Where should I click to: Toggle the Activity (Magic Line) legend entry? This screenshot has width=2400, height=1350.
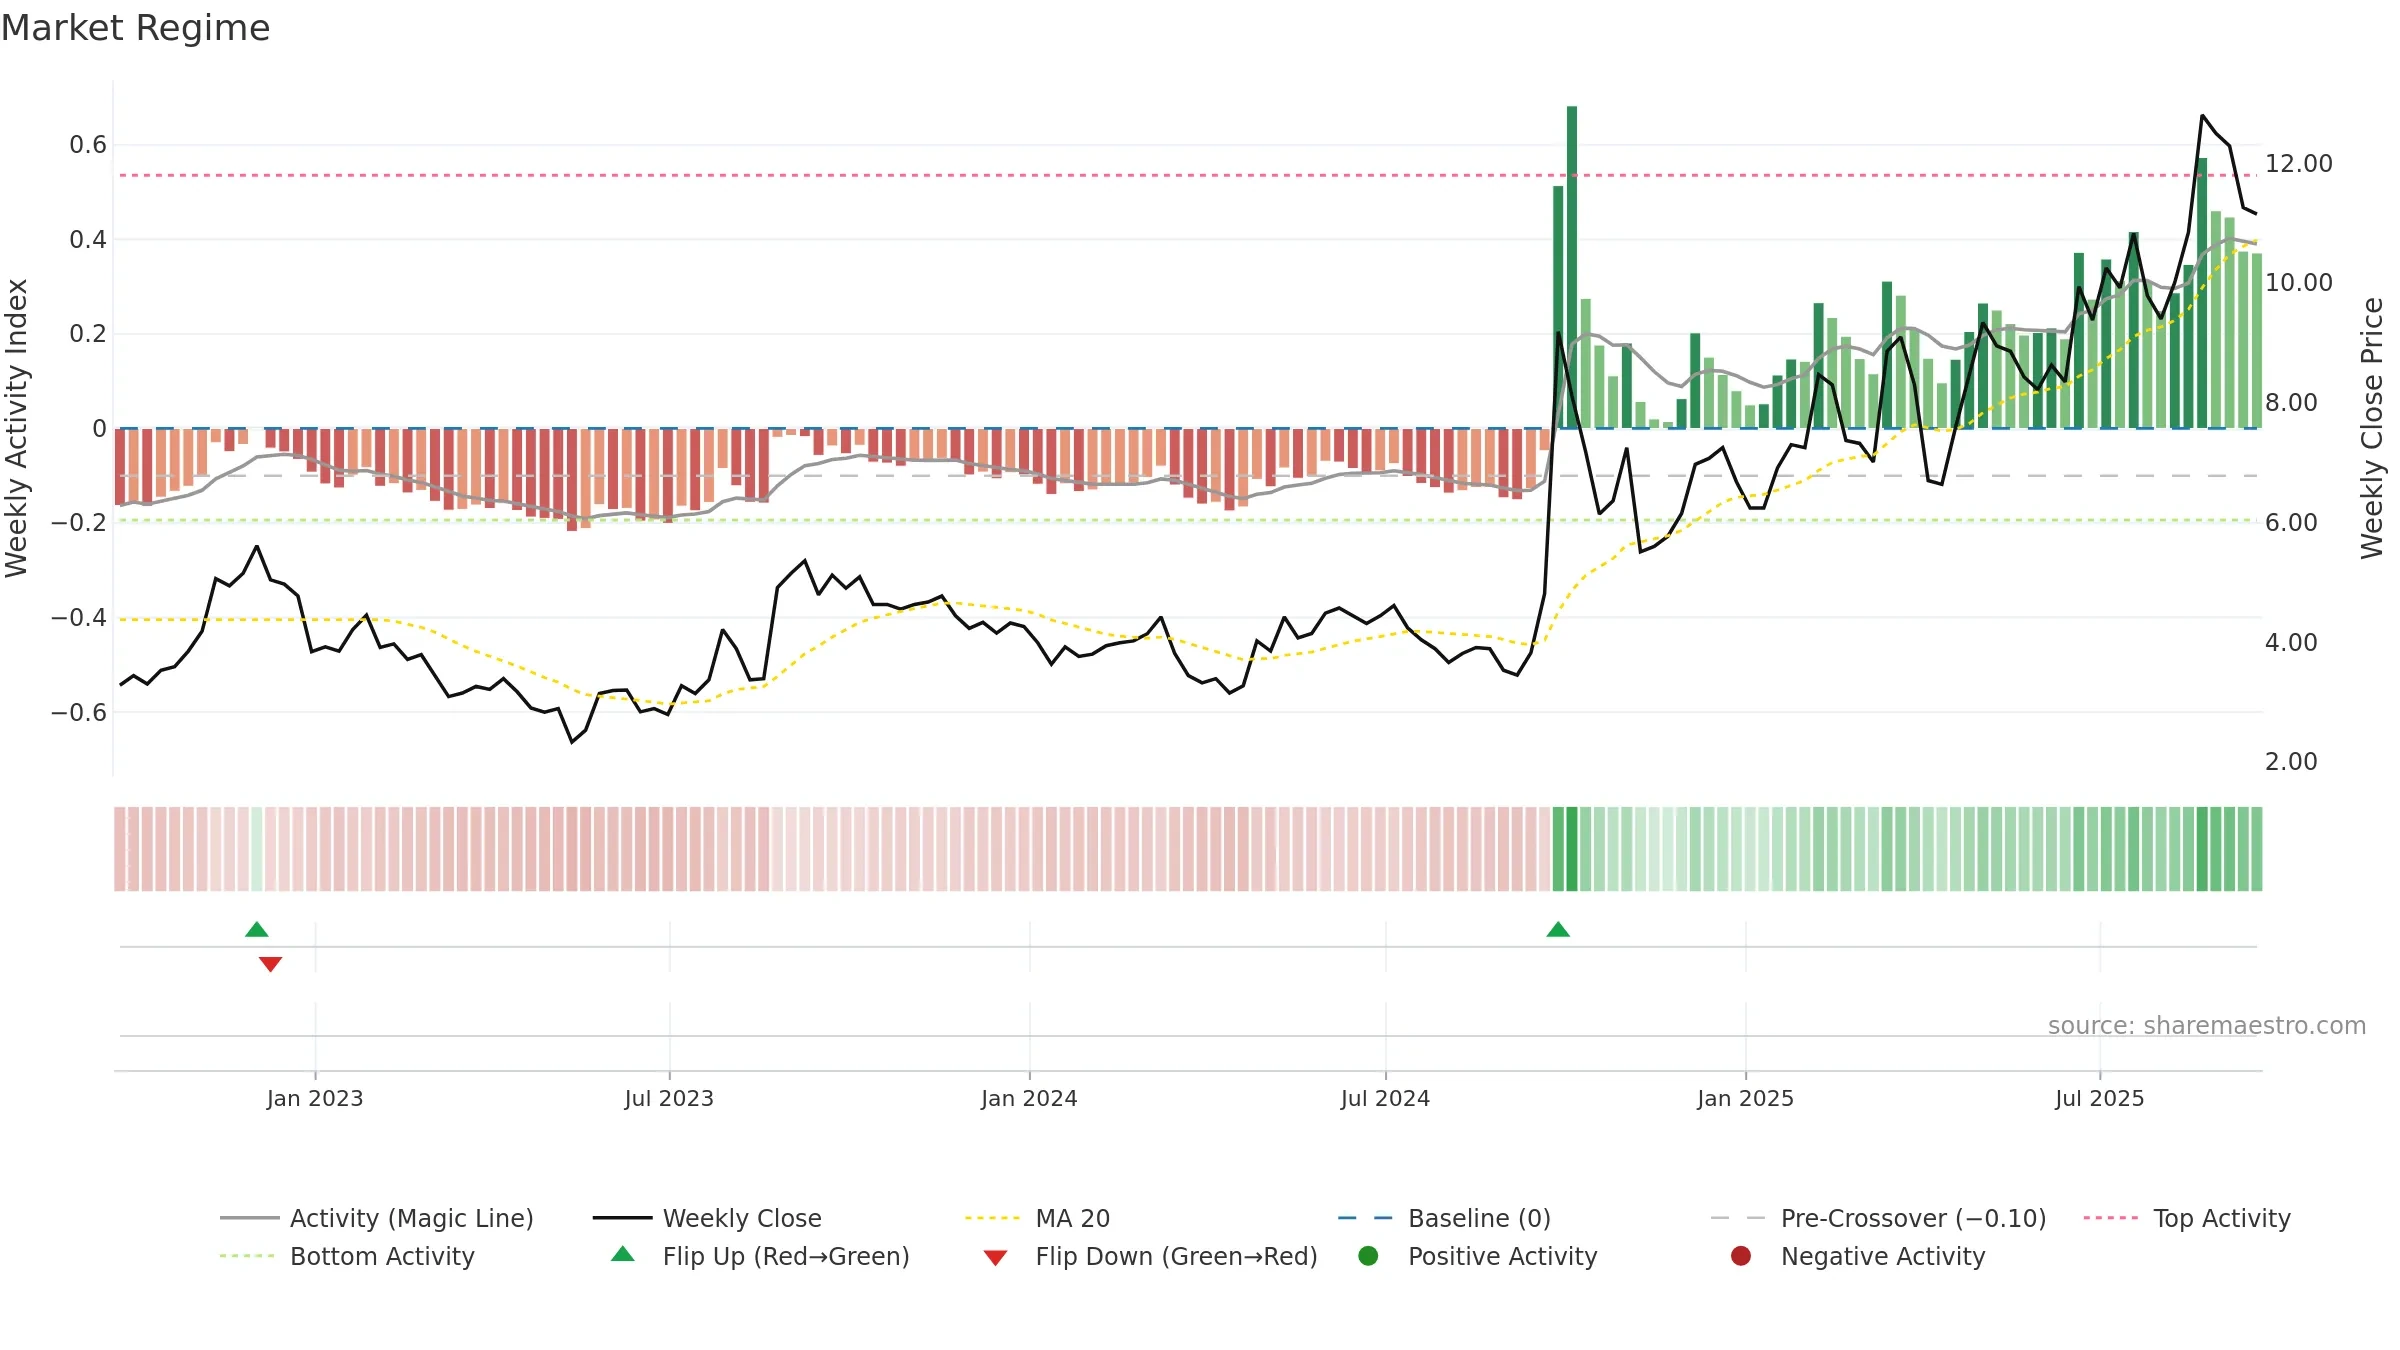coord(377,1218)
